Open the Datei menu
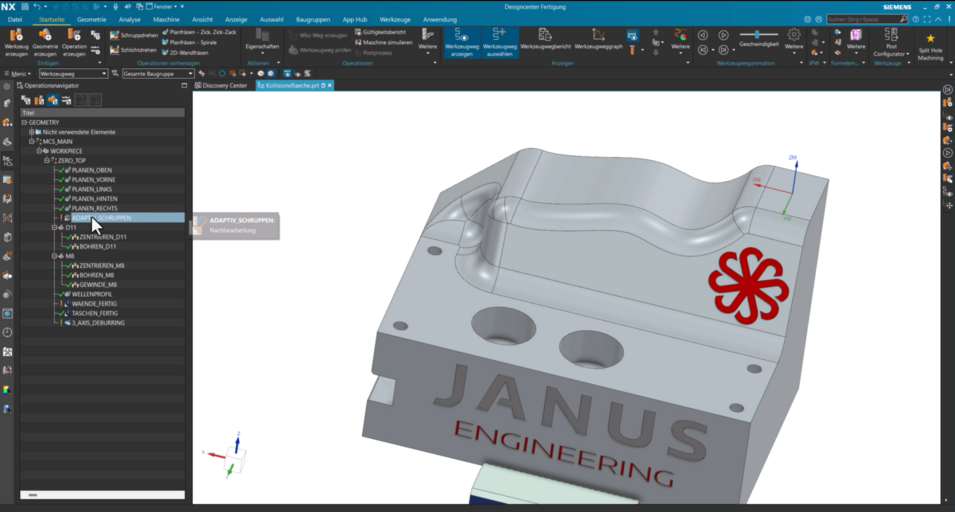 (x=15, y=19)
